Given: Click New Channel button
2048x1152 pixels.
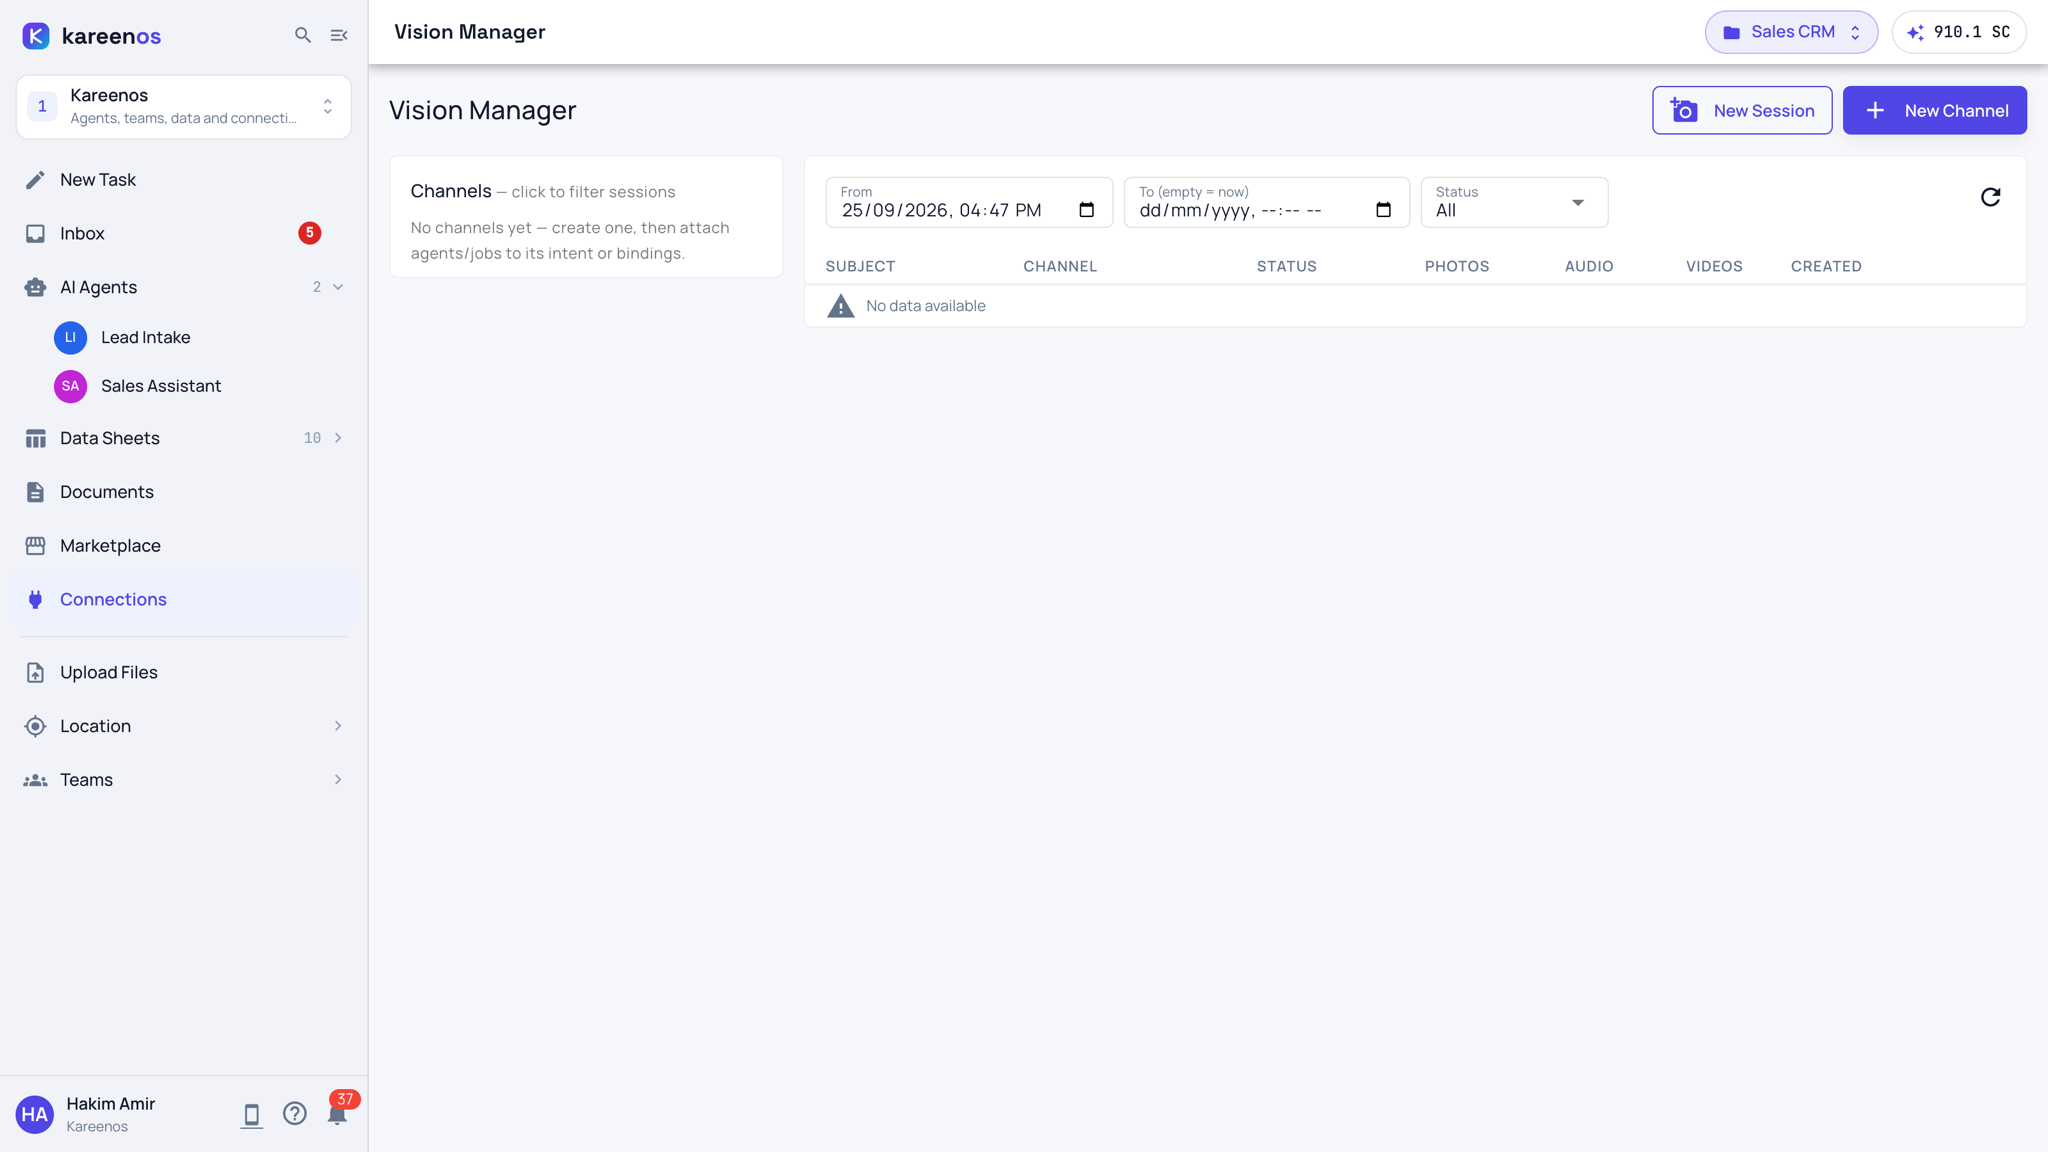Looking at the screenshot, I should (x=1934, y=110).
